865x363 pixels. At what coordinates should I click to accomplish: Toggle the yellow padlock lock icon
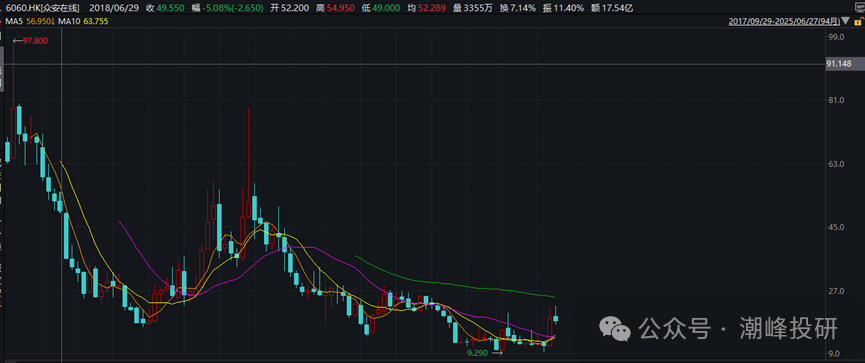858,22
